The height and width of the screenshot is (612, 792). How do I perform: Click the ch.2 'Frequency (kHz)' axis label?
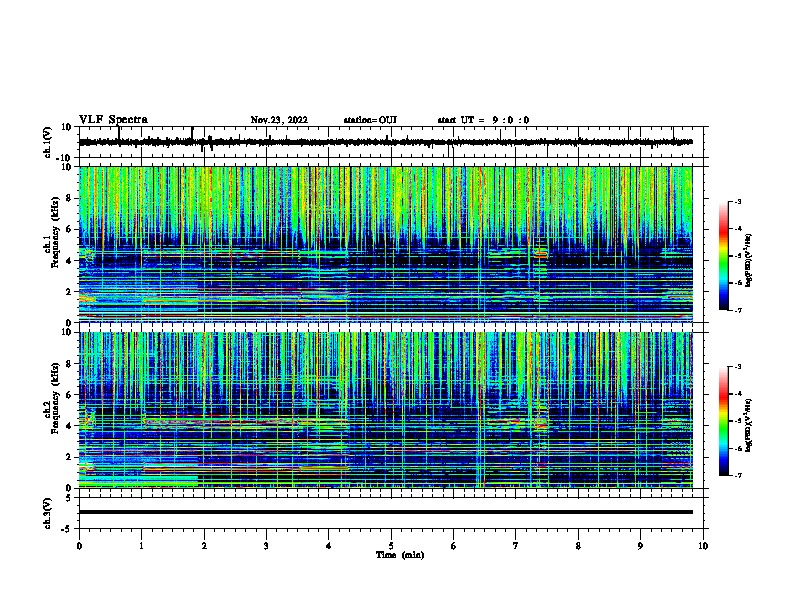tap(55, 398)
